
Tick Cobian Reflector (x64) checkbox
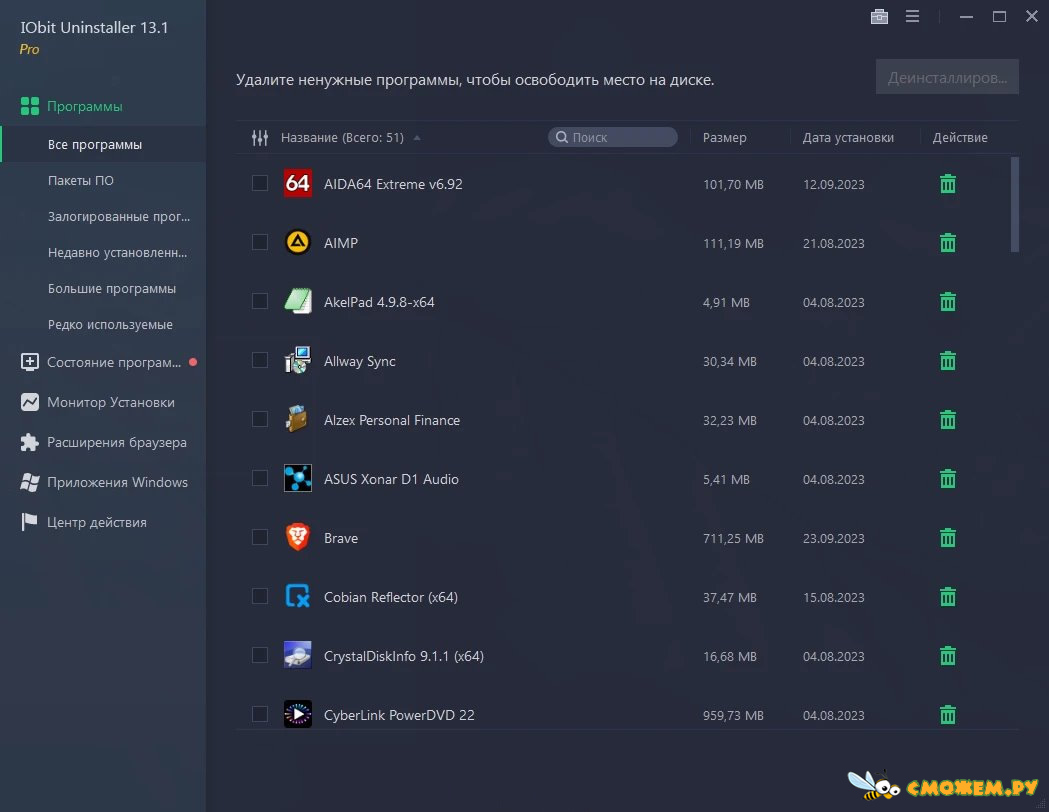click(x=260, y=596)
